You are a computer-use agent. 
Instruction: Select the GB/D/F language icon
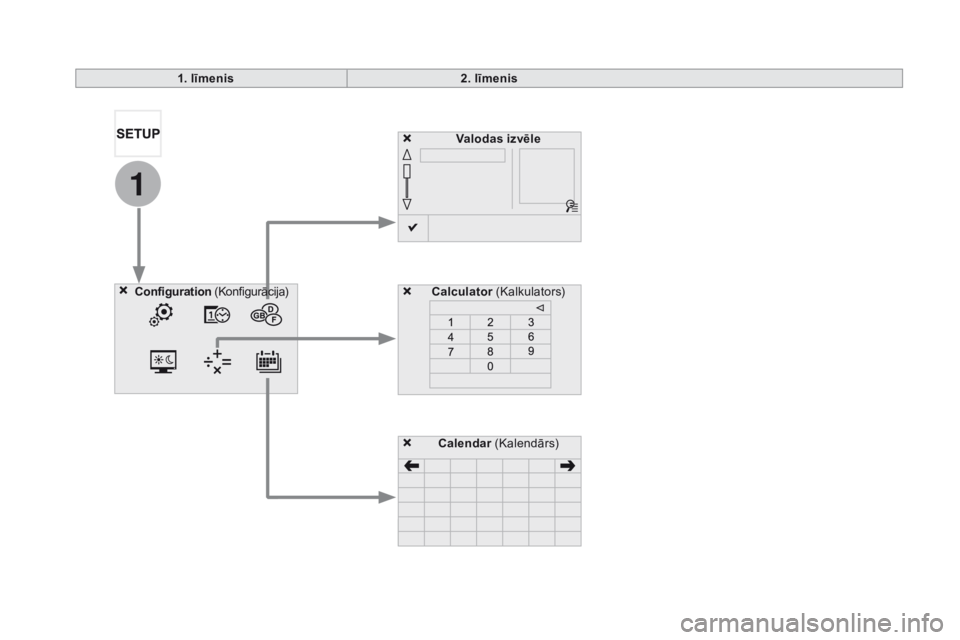tap(267, 314)
